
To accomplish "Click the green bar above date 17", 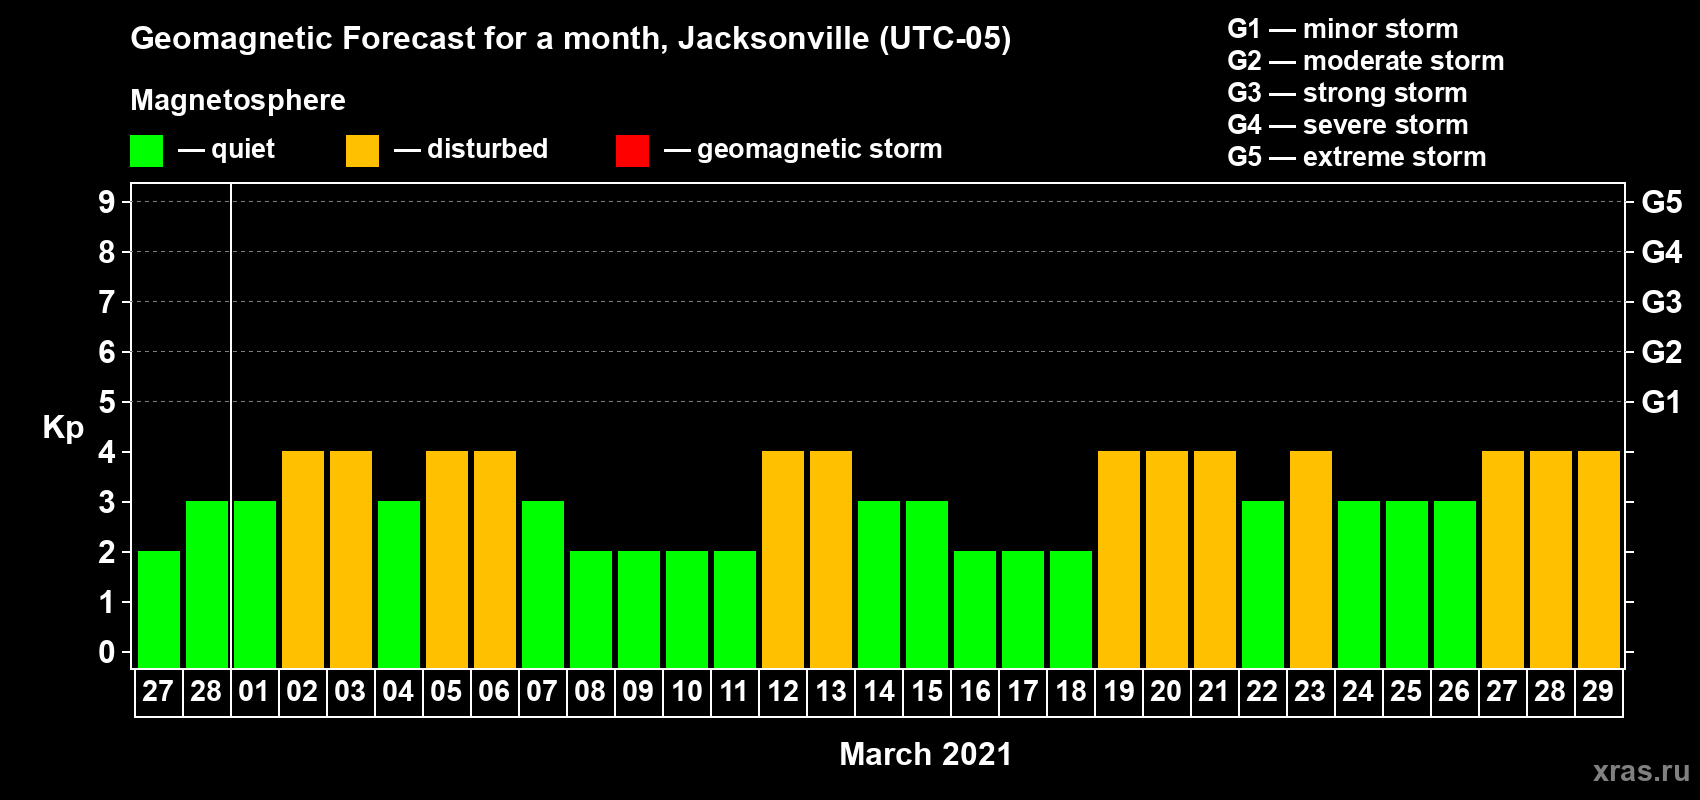I will pos(1023,610).
